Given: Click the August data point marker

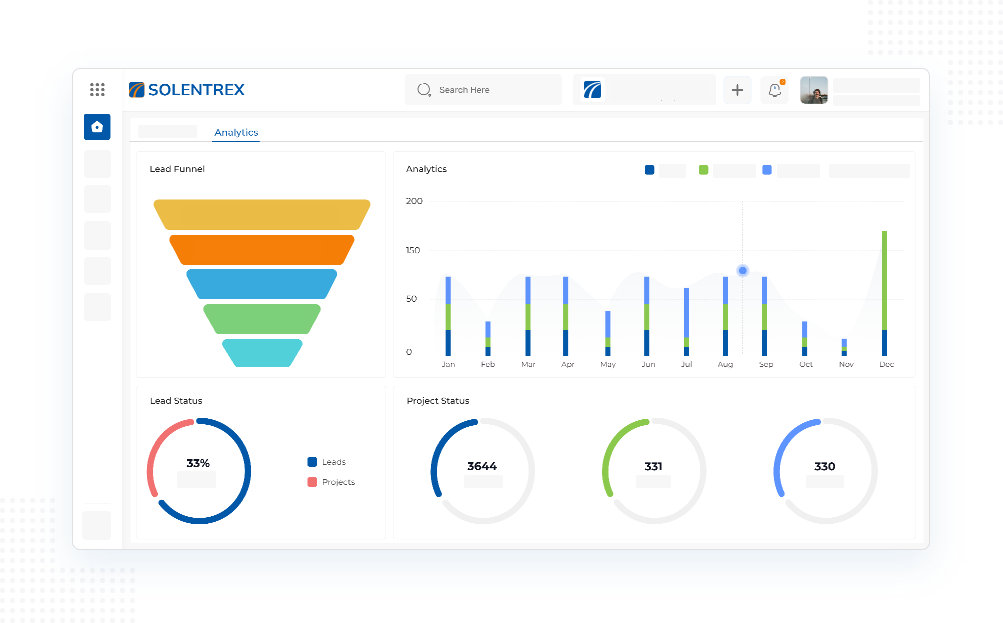Looking at the screenshot, I should pyautogui.click(x=743, y=270).
